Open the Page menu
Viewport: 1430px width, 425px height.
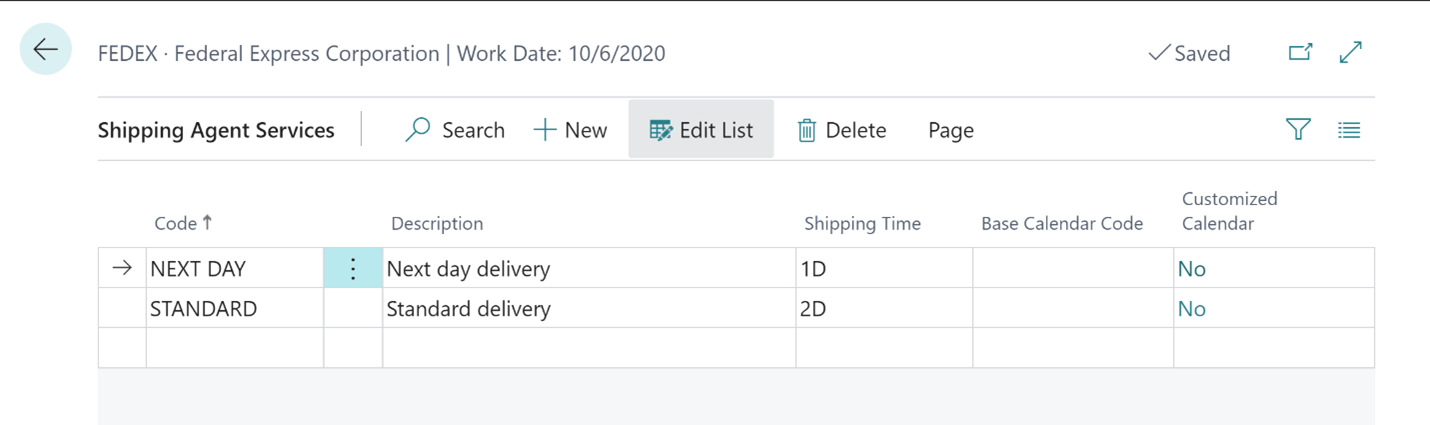point(950,130)
